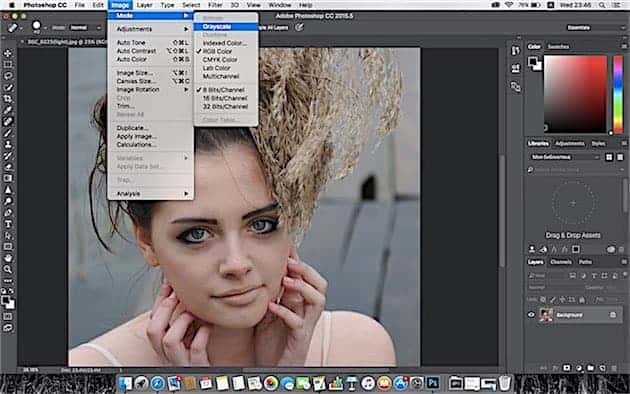Screen dimensions: 630x394
Task: Open the tool preset picker in options bar
Action: point(14,27)
